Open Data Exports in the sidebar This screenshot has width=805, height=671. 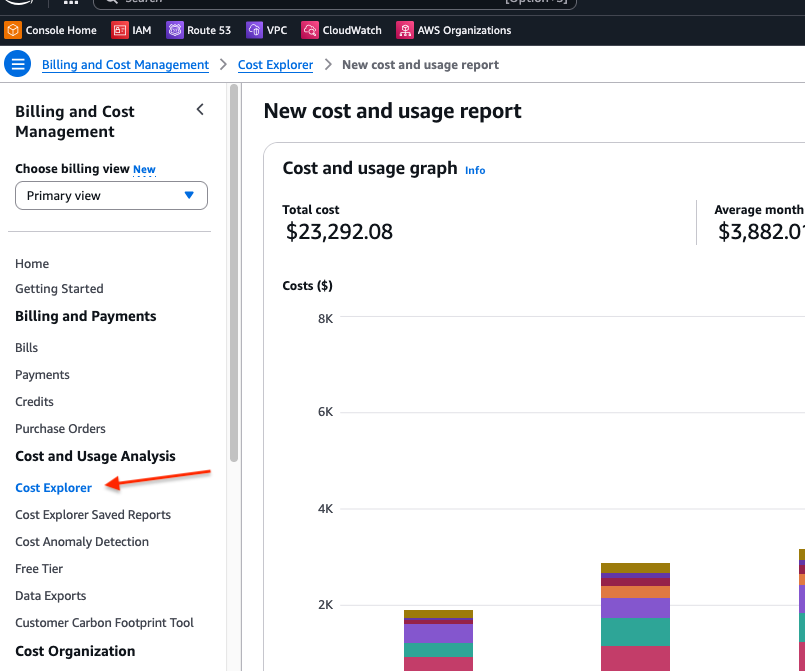(x=50, y=596)
